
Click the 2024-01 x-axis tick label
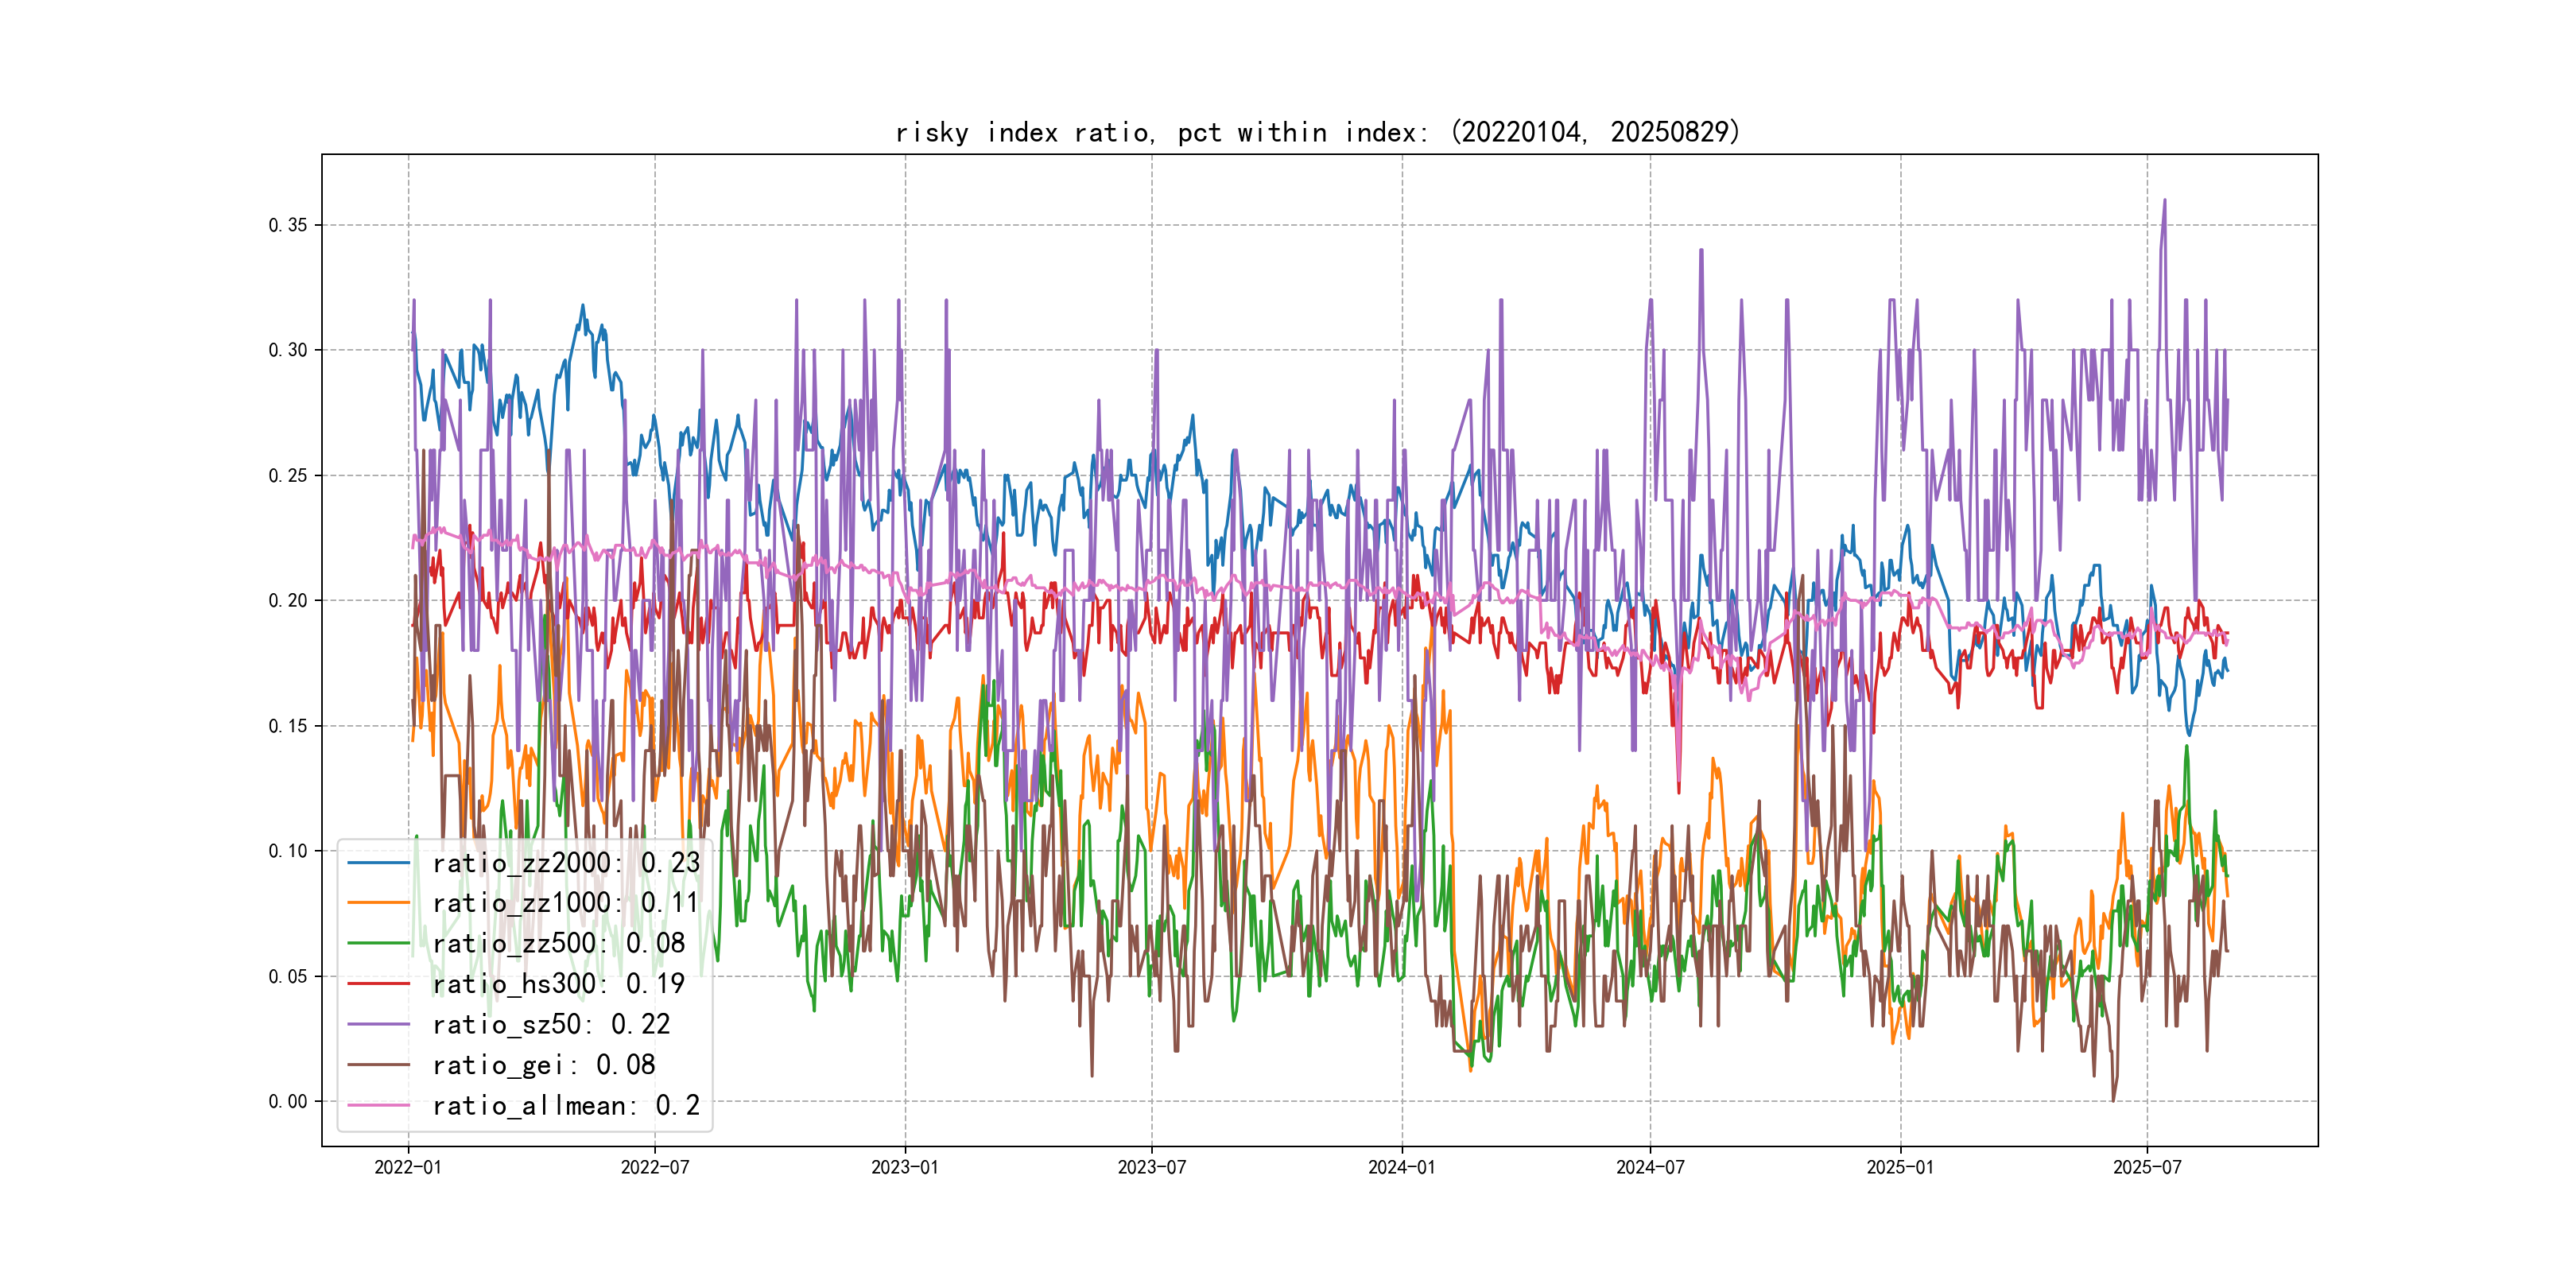pos(1401,1167)
